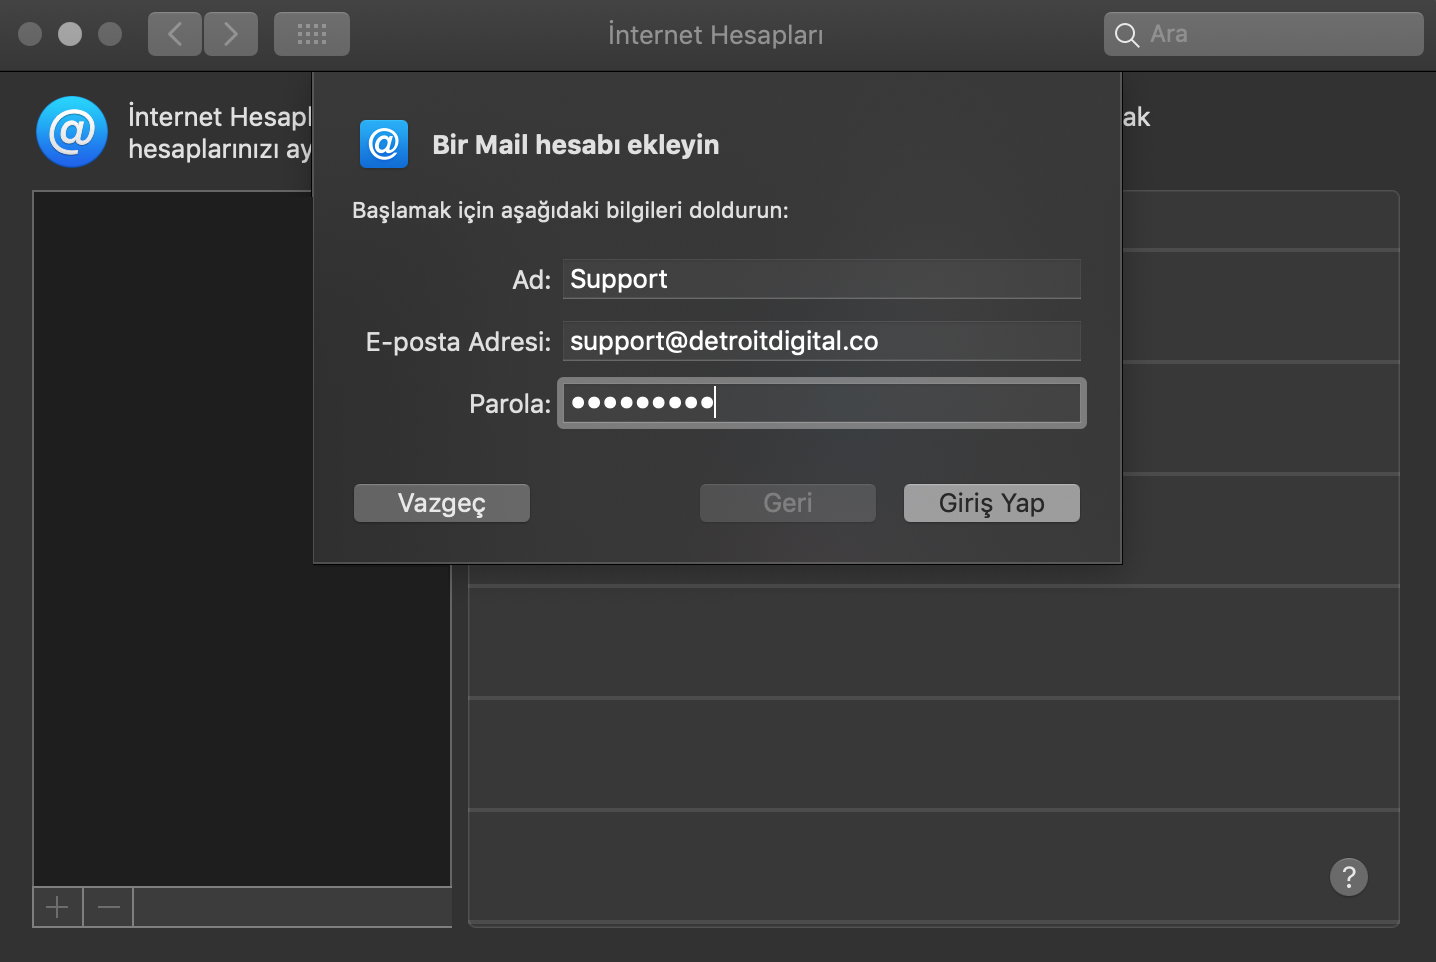Click the disabled Geri button
This screenshot has height=962, width=1436.
(787, 503)
